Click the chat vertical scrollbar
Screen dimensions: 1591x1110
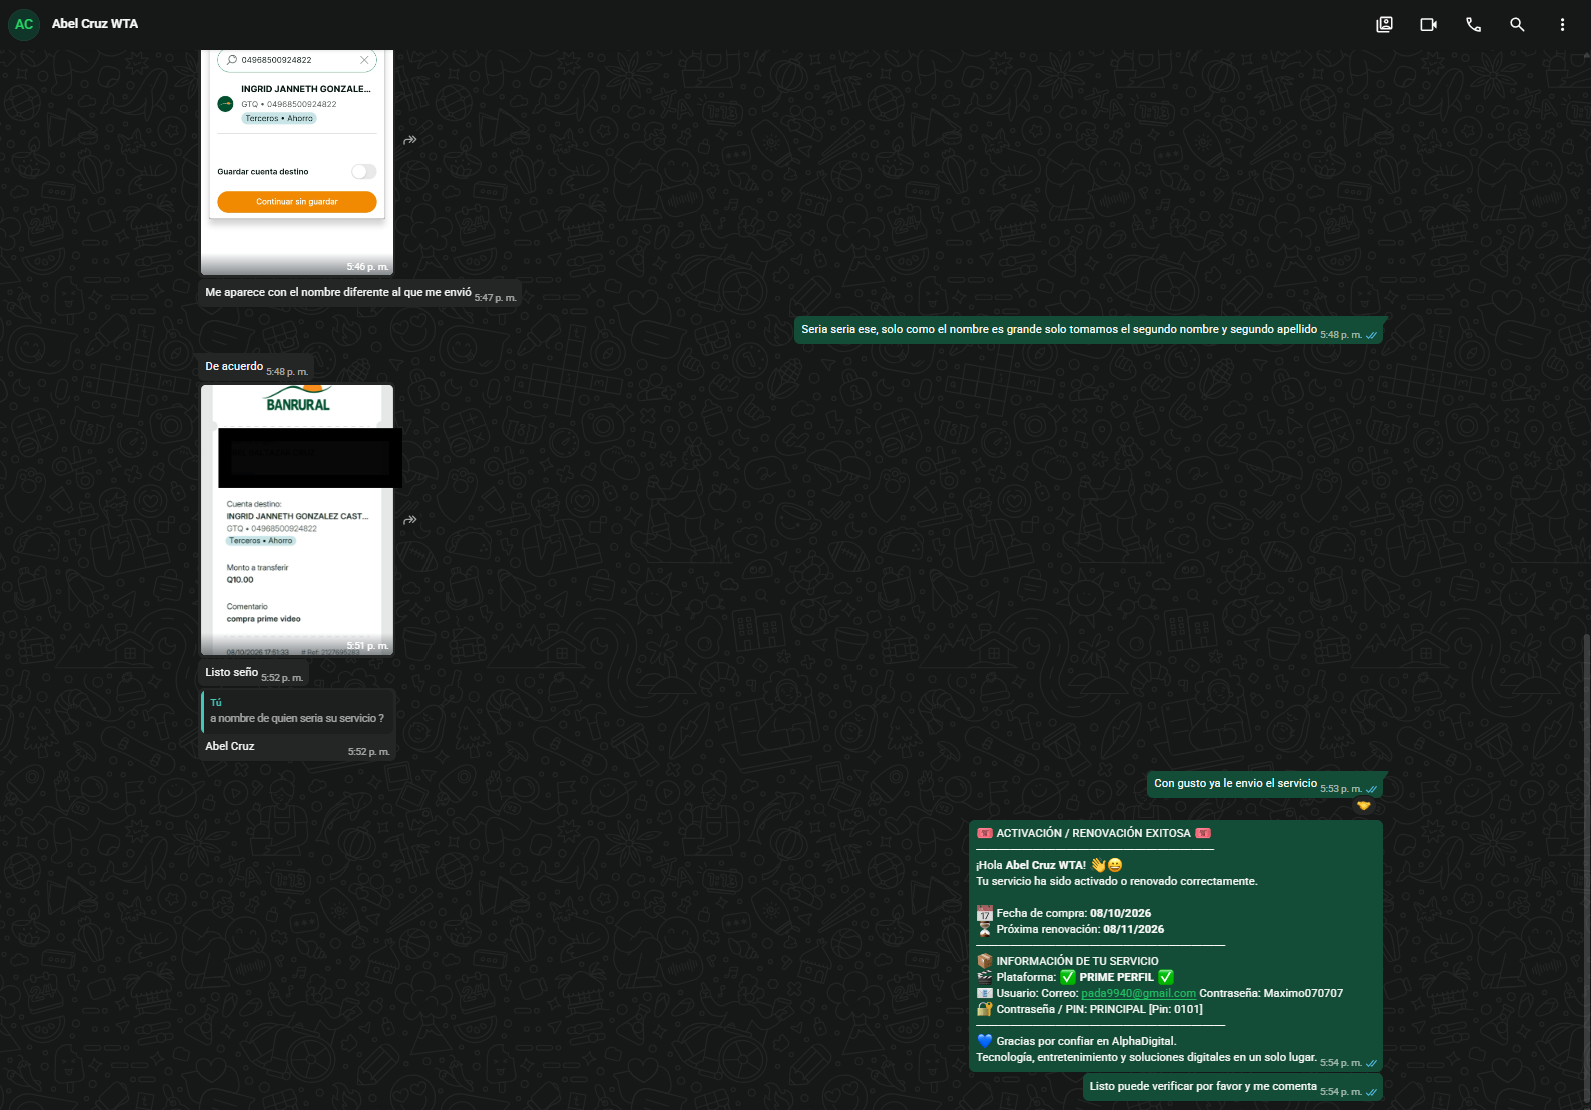[1586, 868]
